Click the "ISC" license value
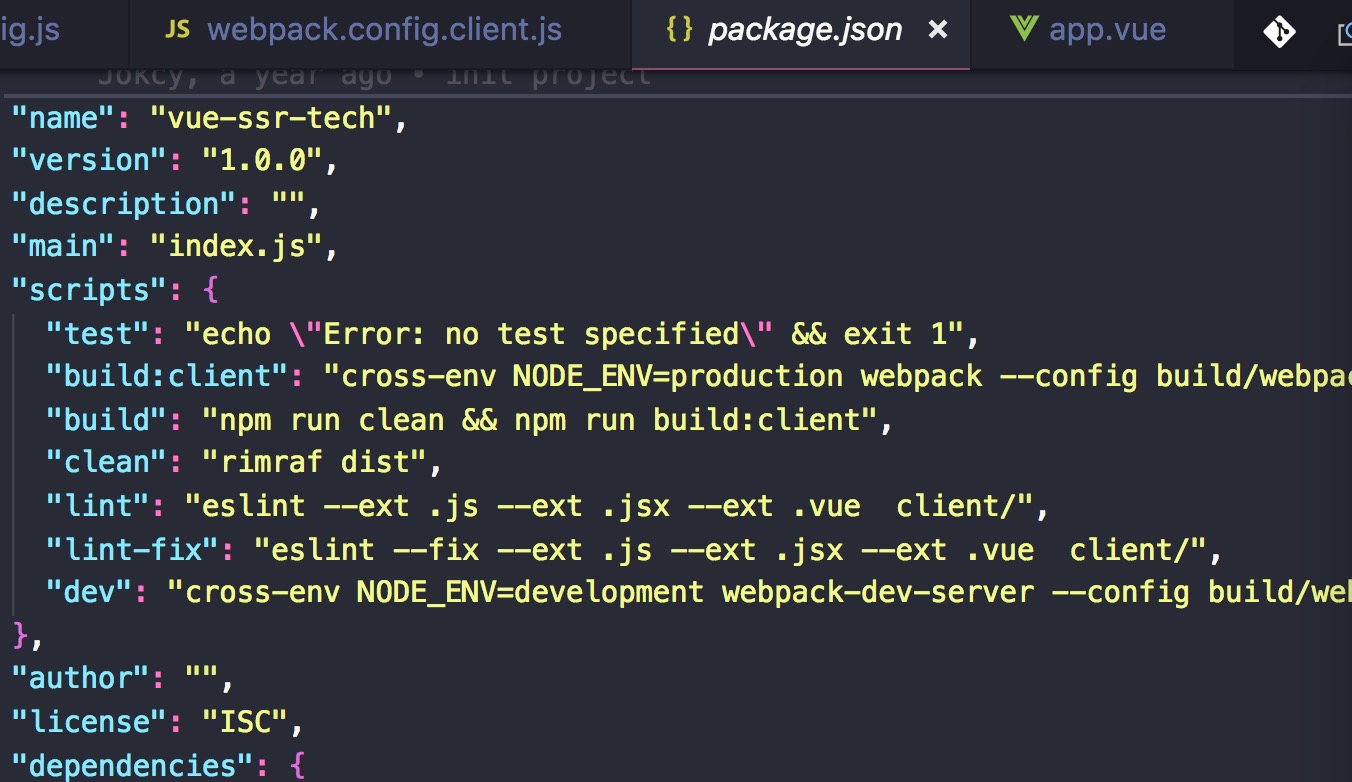 [x=246, y=722]
